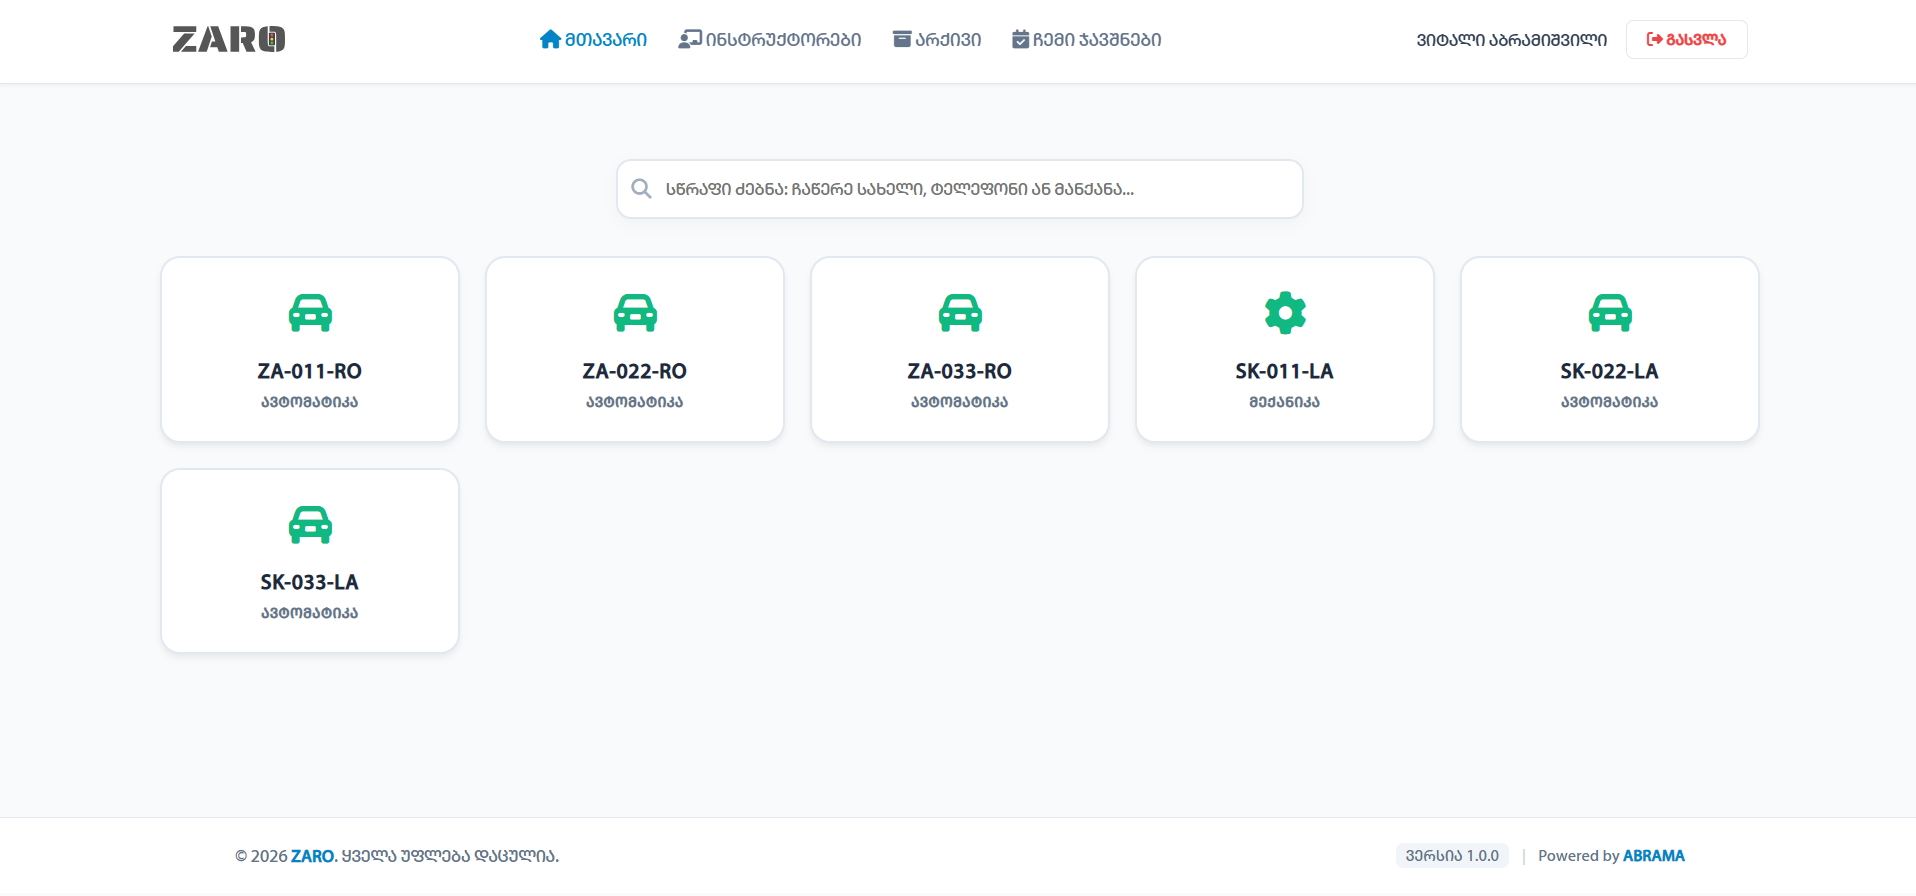Click მექანიკა text under SK-011-LA
The width and height of the screenshot is (1916, 896).
1285,402
